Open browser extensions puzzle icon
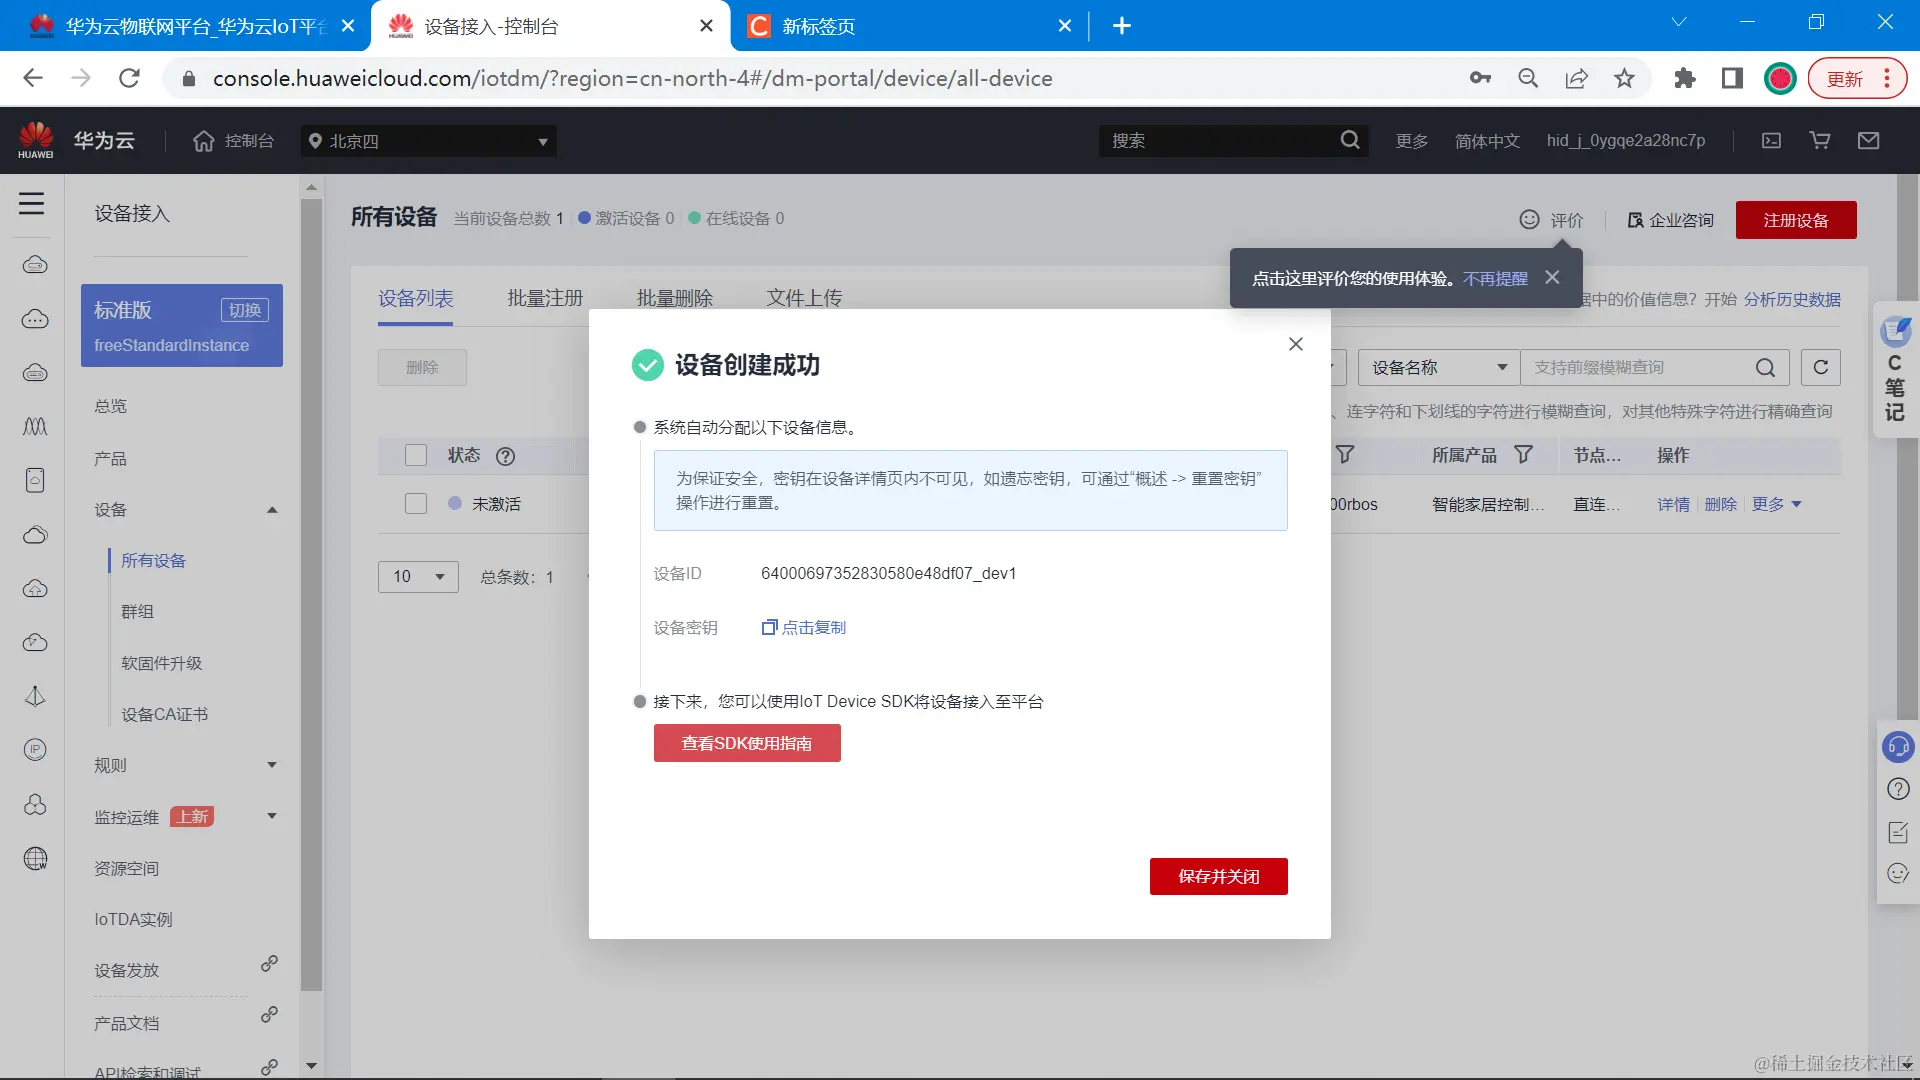The width and height of the screenshot is (1920, 1080). pyautogui.click(x=1684, y=78)
